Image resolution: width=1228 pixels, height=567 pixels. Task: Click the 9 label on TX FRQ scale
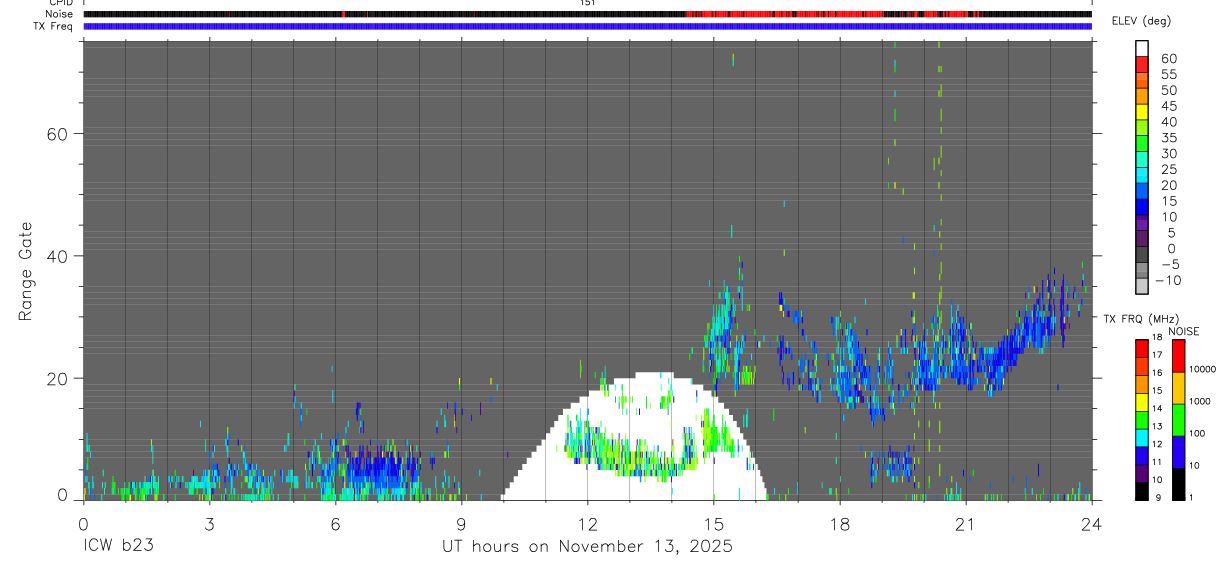[x=1156, y=498]
